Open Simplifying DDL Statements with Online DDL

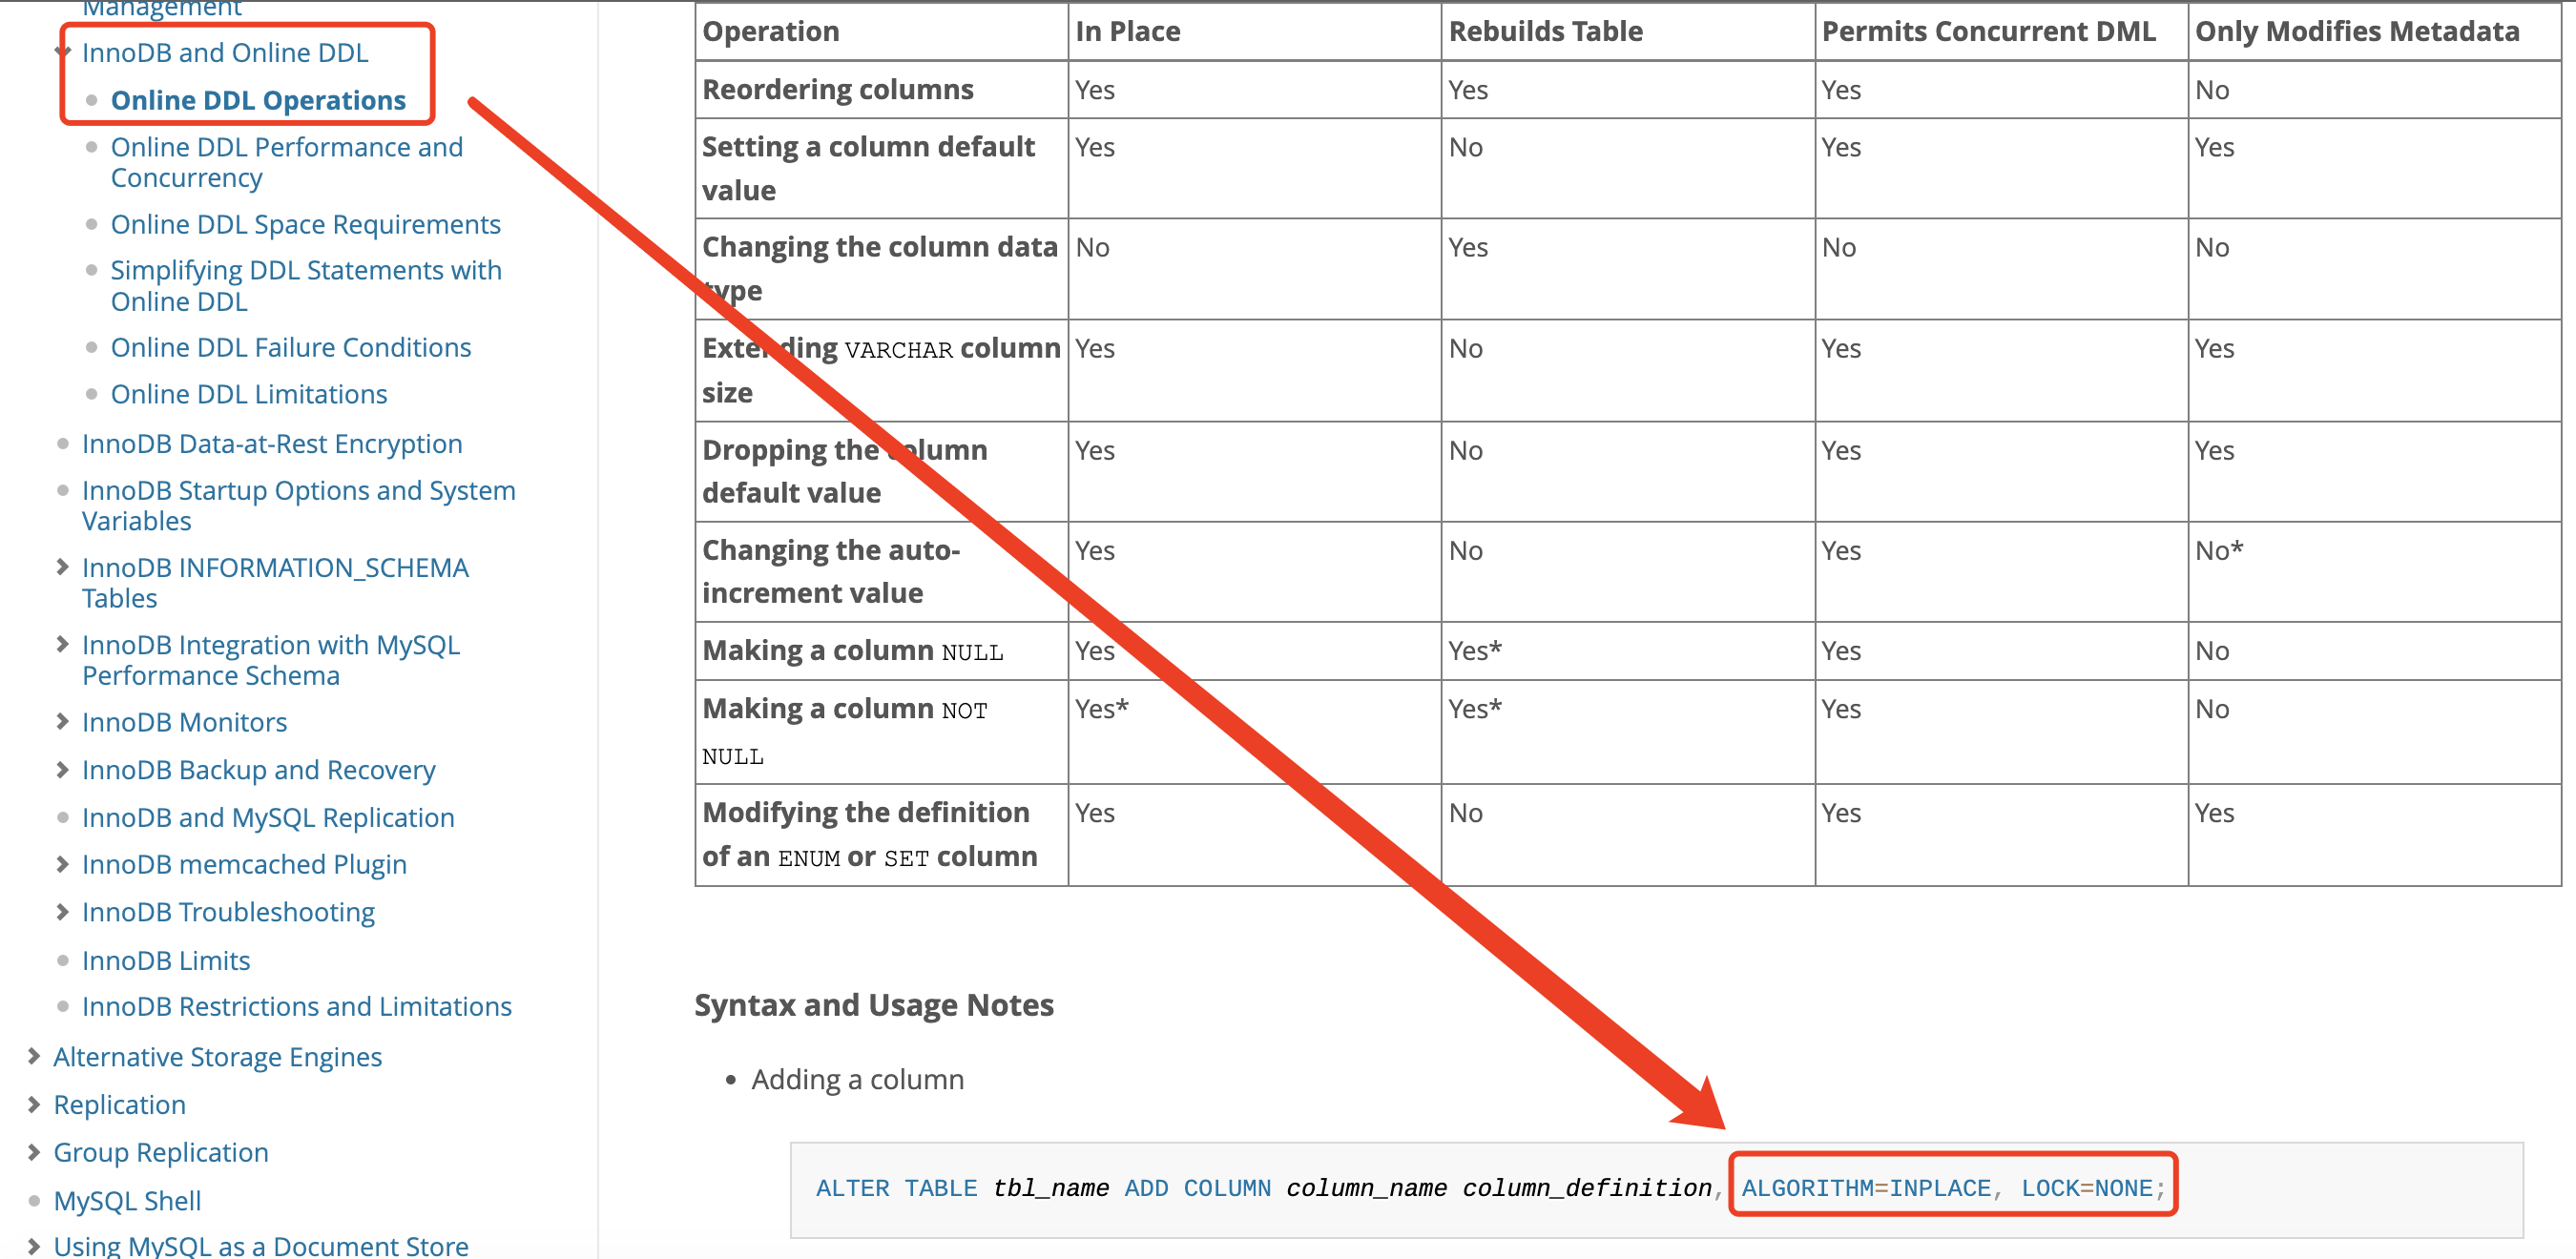pyautogui.click(x=305, y=285)
